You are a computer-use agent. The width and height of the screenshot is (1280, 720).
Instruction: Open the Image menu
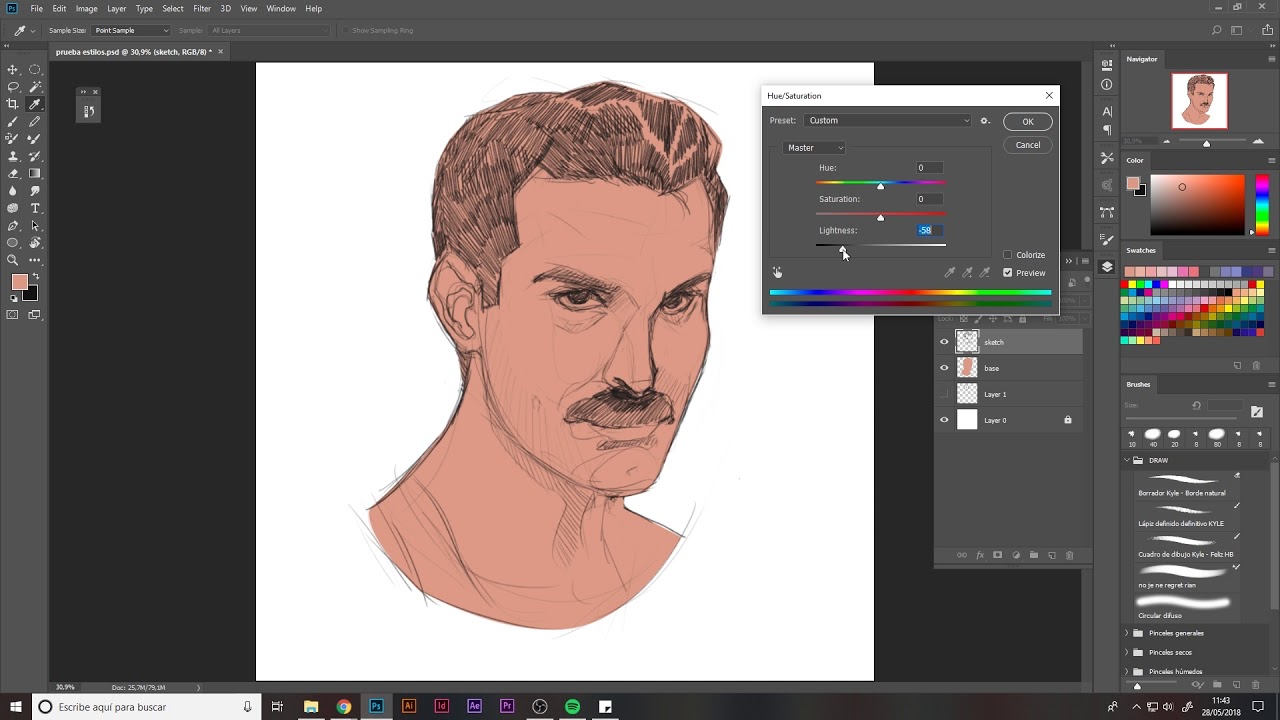(87, 9)
